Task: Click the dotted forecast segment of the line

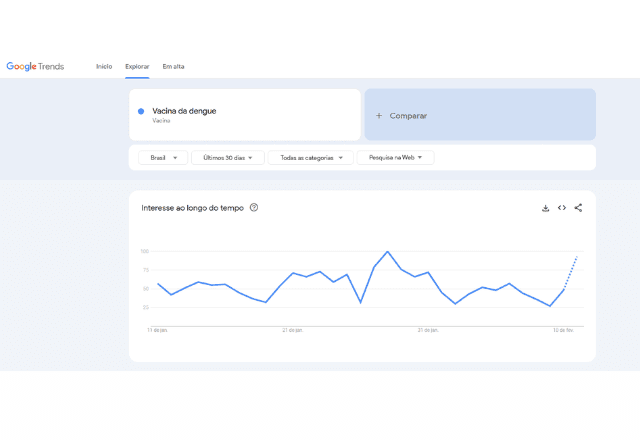Action: tap(571, 272)
